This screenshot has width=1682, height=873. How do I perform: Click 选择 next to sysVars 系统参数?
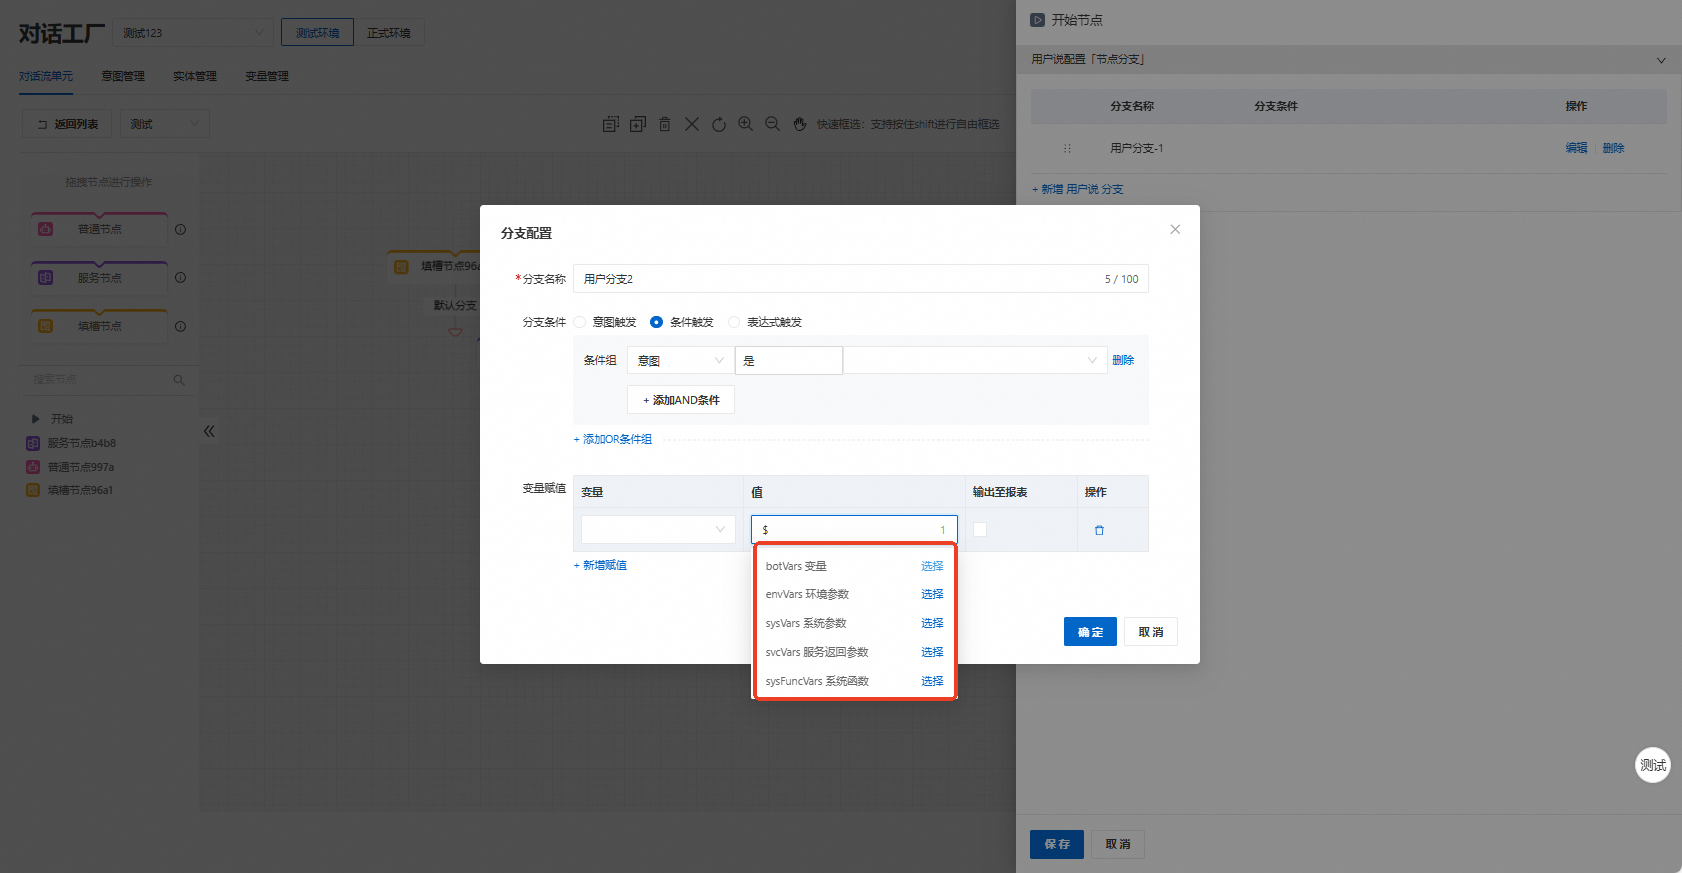[932, 623]
